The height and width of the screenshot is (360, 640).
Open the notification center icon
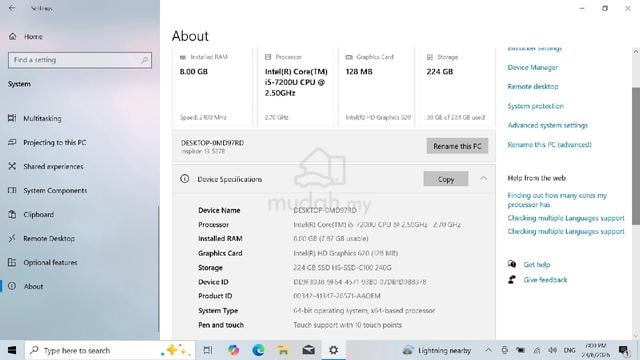tap(623, 350)
